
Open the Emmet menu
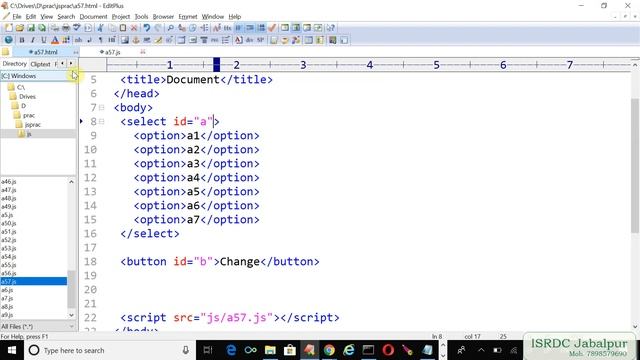click(x=188, y=17)
